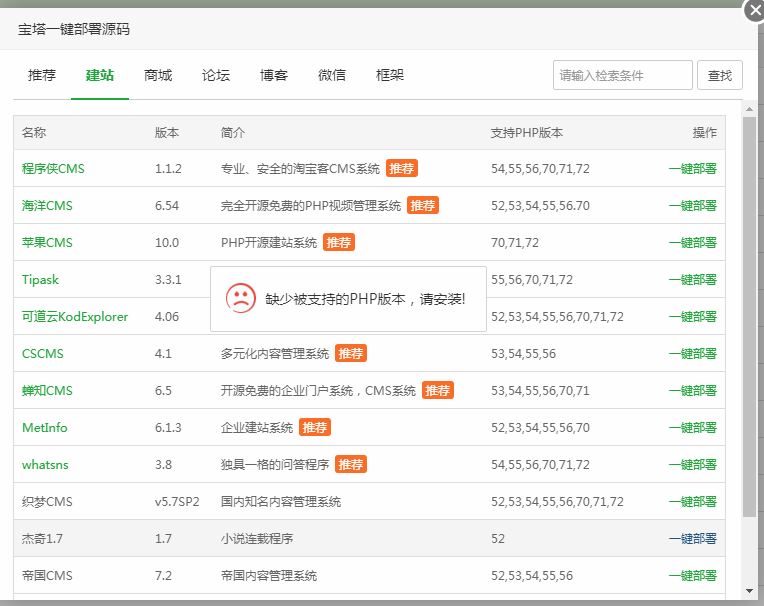Click the 缺少被支持的PHP版本 warning message
764x606 pixels.
click(x=365, y=299)
